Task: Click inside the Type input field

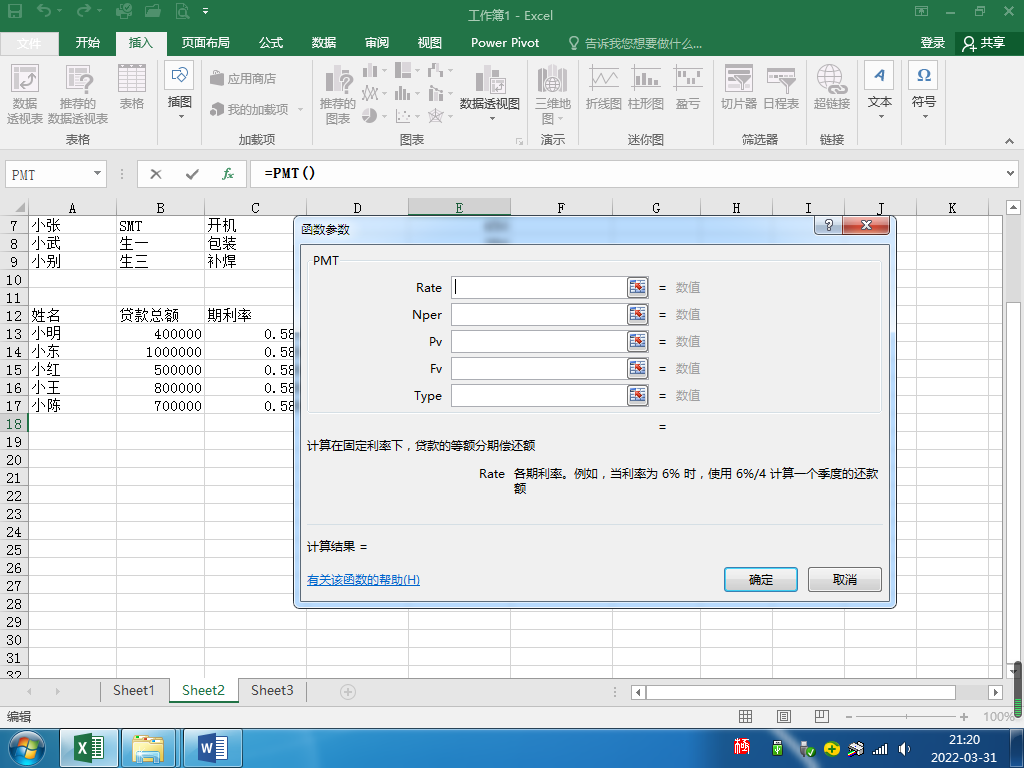Action: point(539,395)
